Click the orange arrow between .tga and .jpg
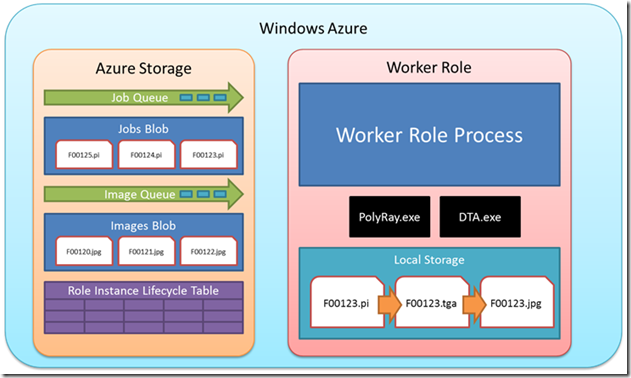The height and width of the screenshot is (378, 631). click(x=474, y=304)
